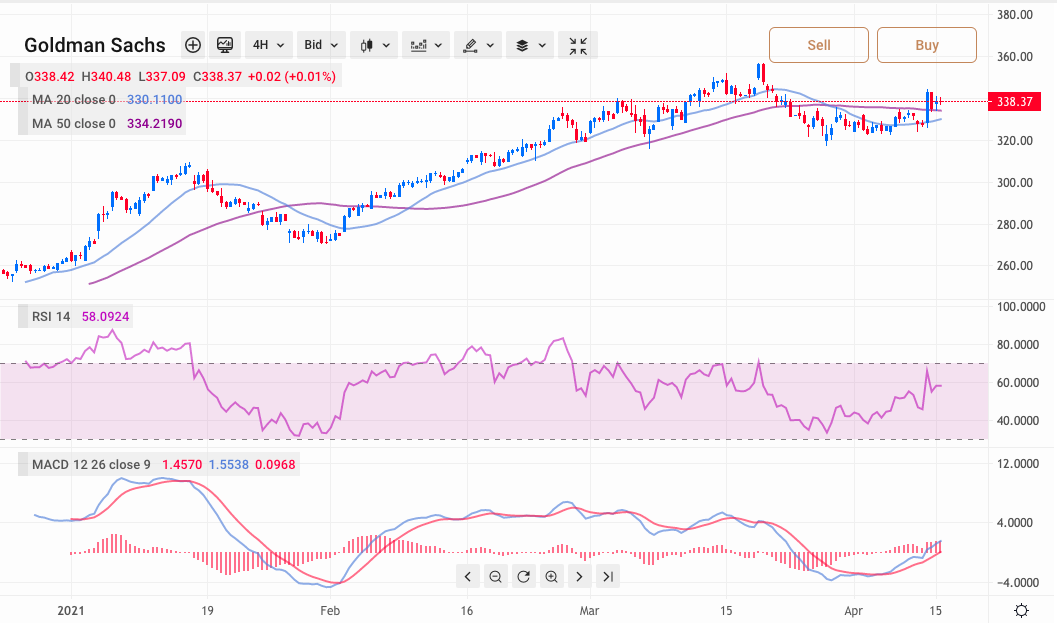
Task: Click the 12.0000 MACD axis label
Action: 1018,464
